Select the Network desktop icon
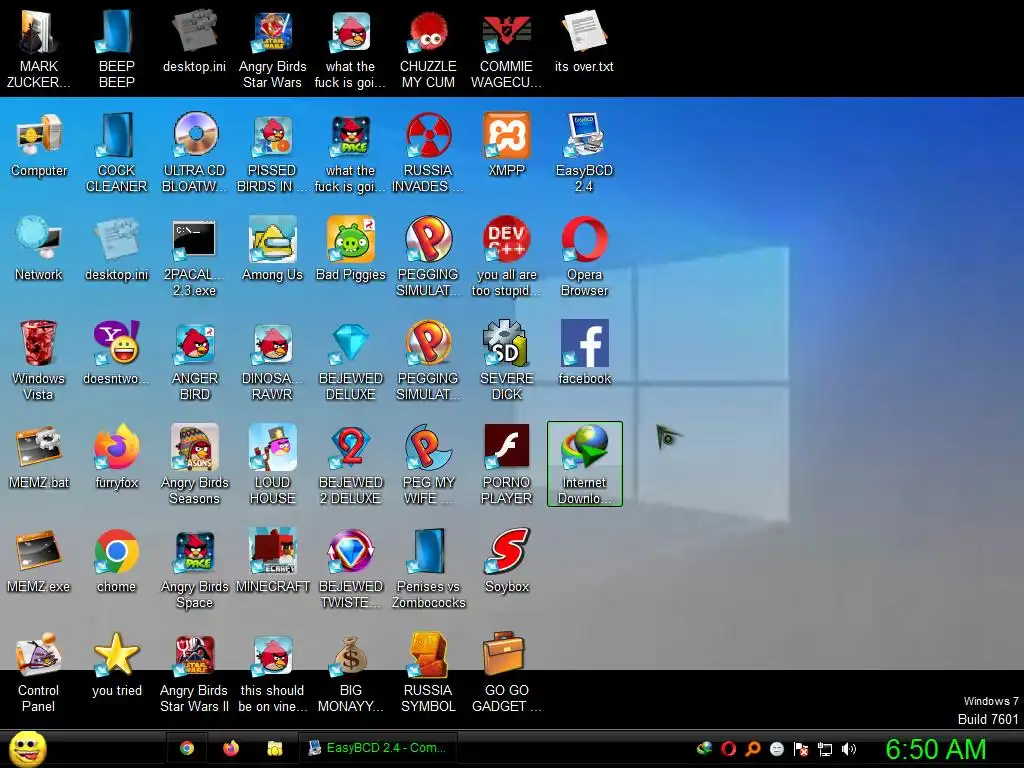 click(x=39, y=249)
